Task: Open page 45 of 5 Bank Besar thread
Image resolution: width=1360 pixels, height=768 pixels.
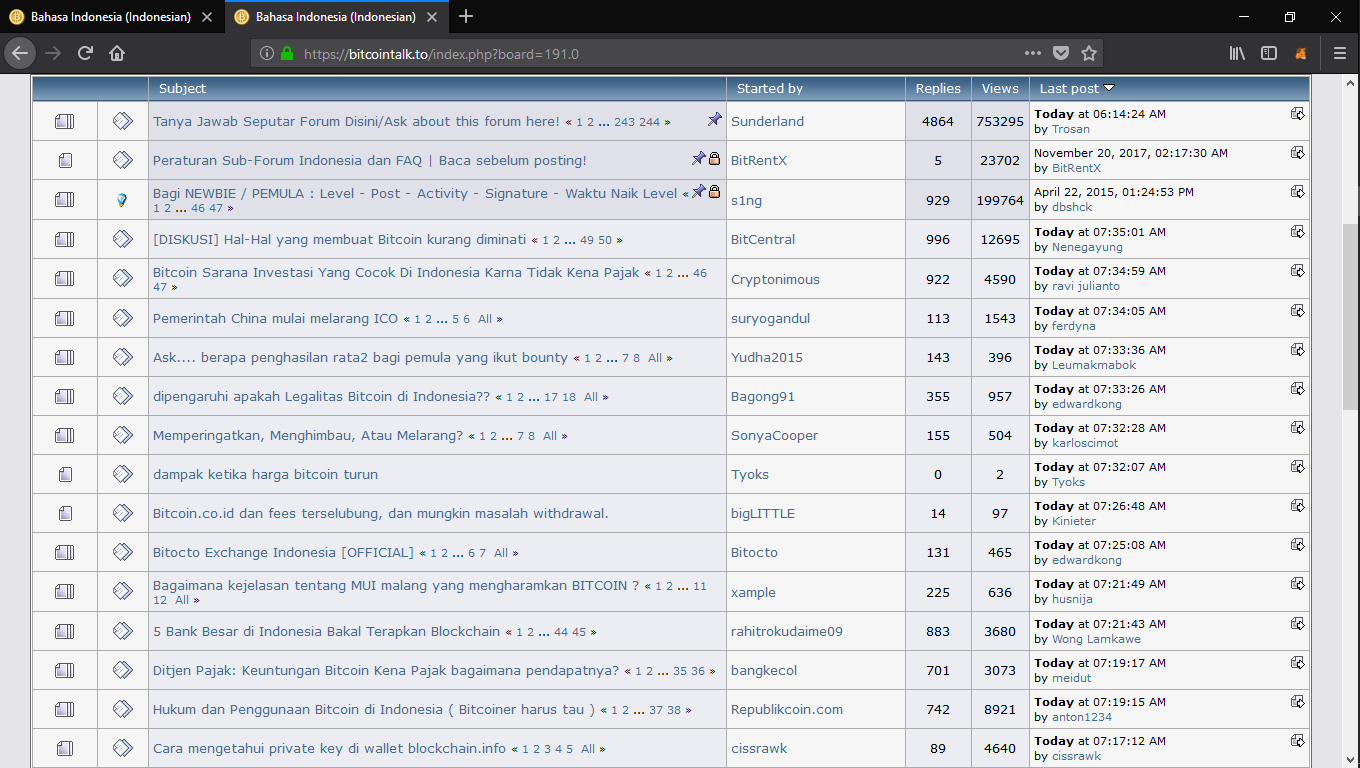Action: click(x=580, y=632)
